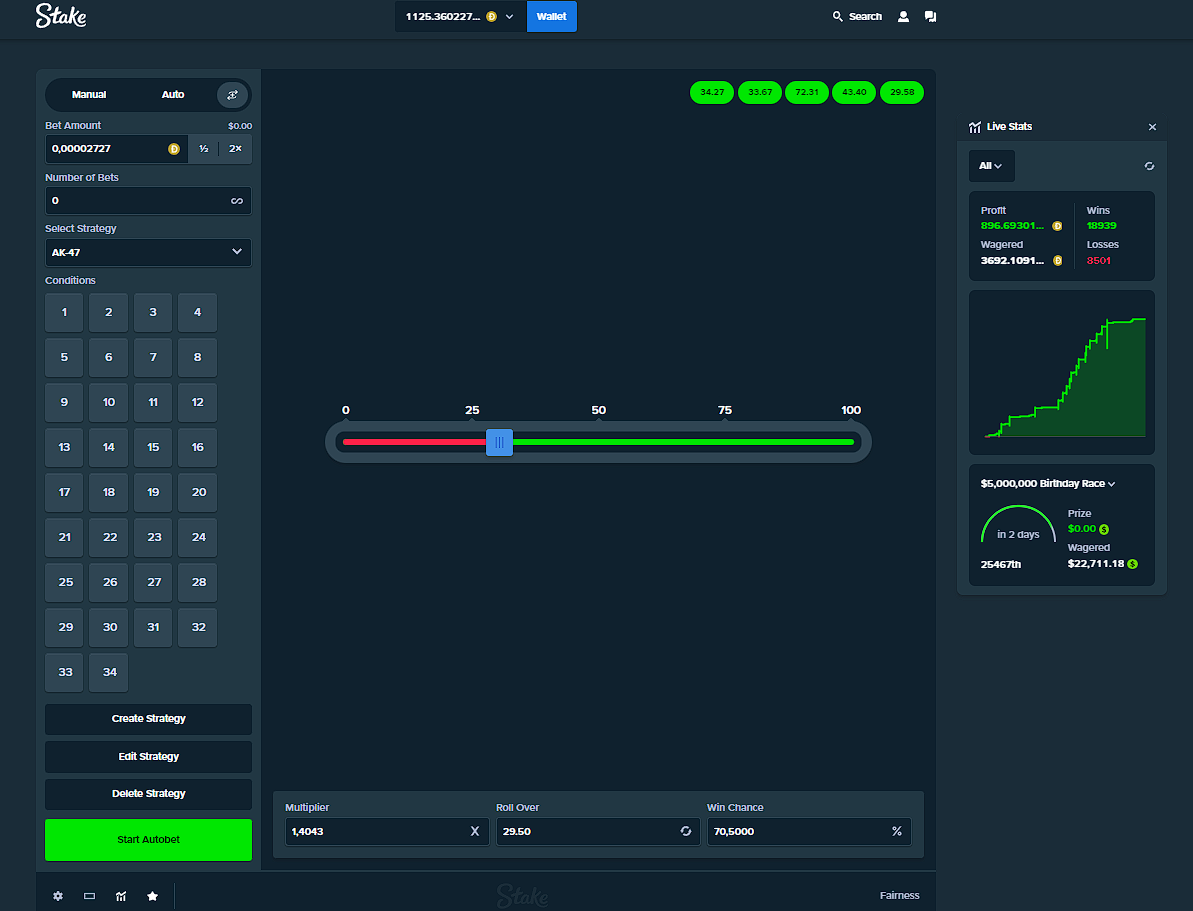
Task: Double the bet with 2× button
Action: [x=236, y=148]
